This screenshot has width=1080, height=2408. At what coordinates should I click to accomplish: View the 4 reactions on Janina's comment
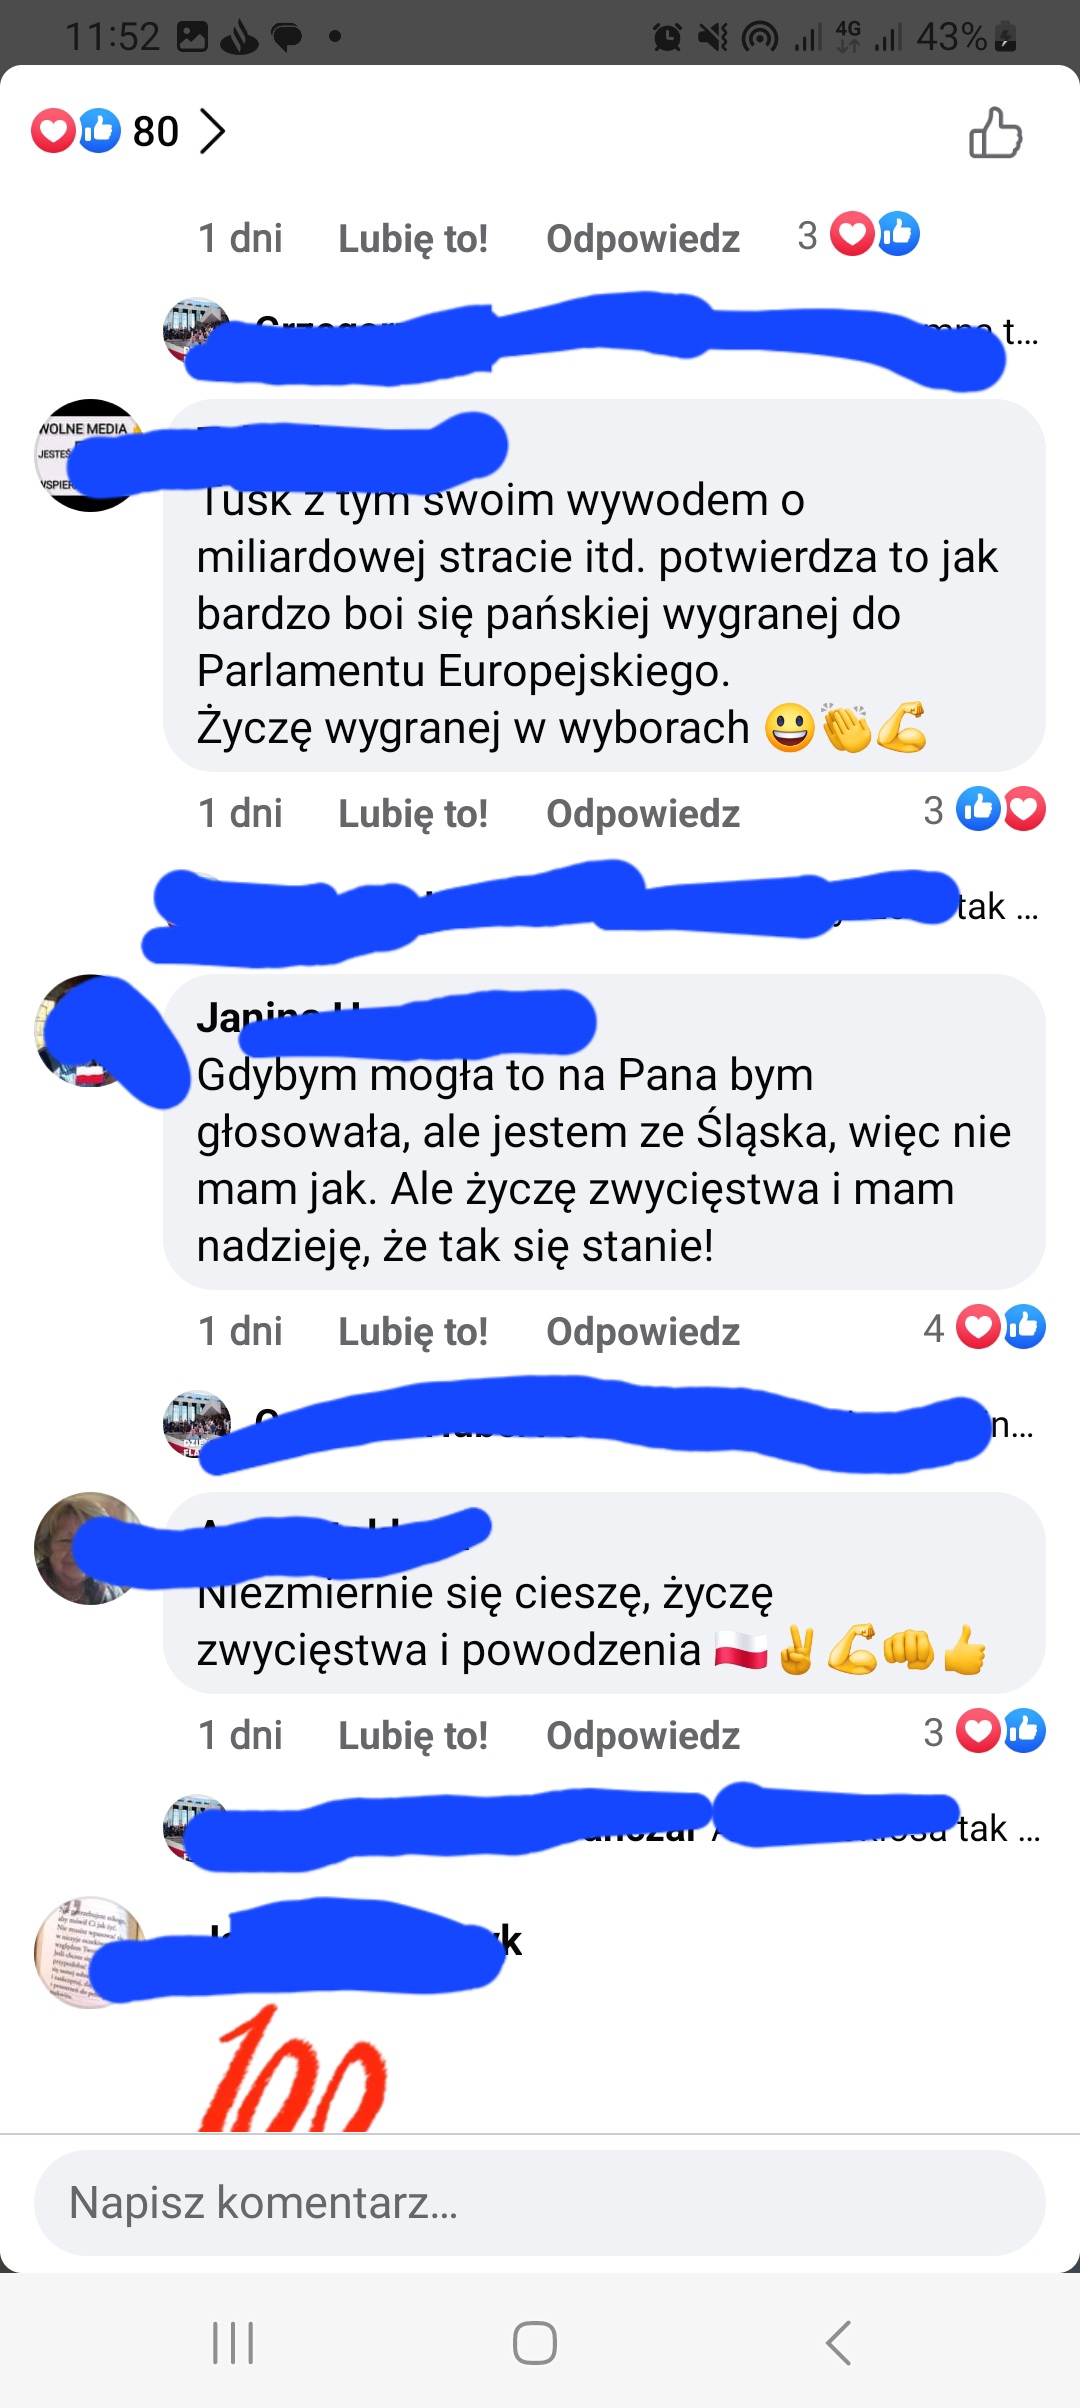[x=984, y=1328]
